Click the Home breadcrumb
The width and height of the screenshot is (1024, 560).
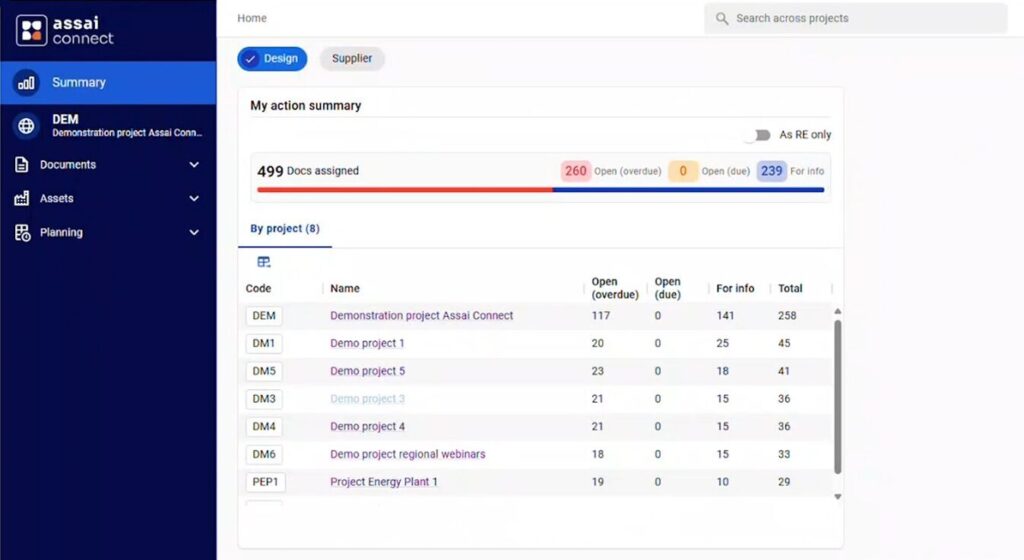[x=252, y=18]
